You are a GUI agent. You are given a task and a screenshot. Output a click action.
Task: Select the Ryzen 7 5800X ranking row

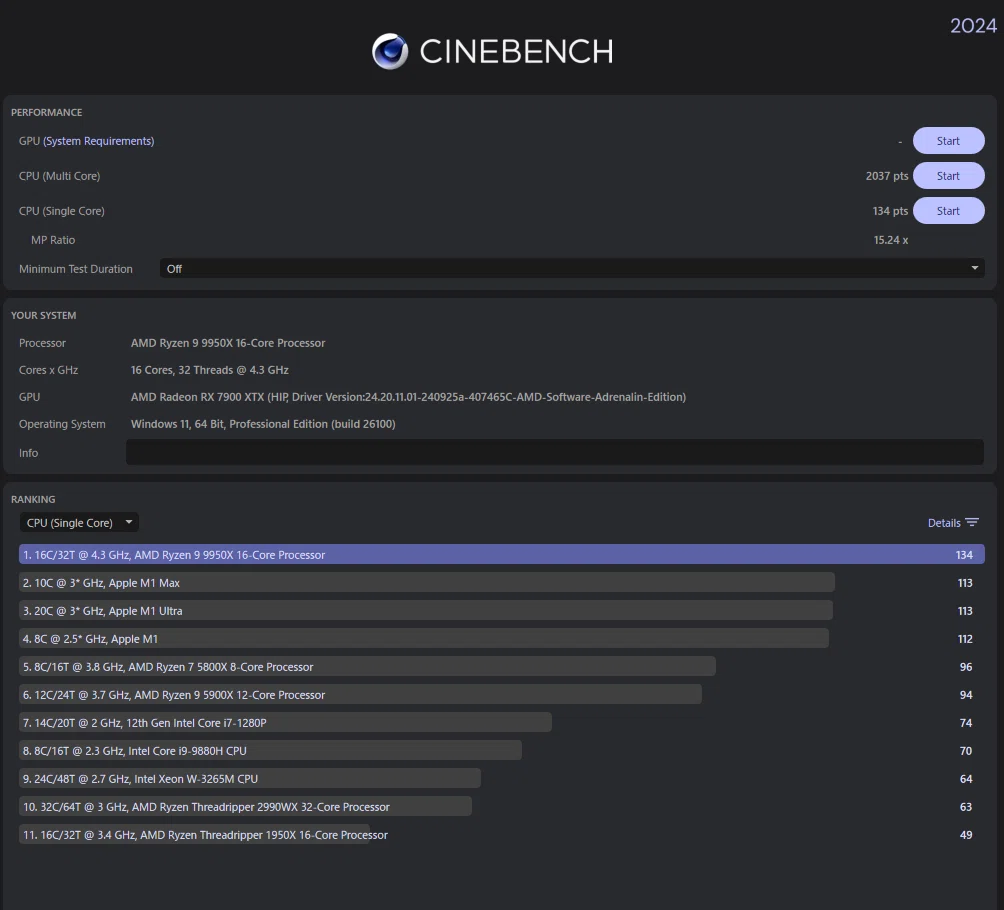click(x=501, y=667)
